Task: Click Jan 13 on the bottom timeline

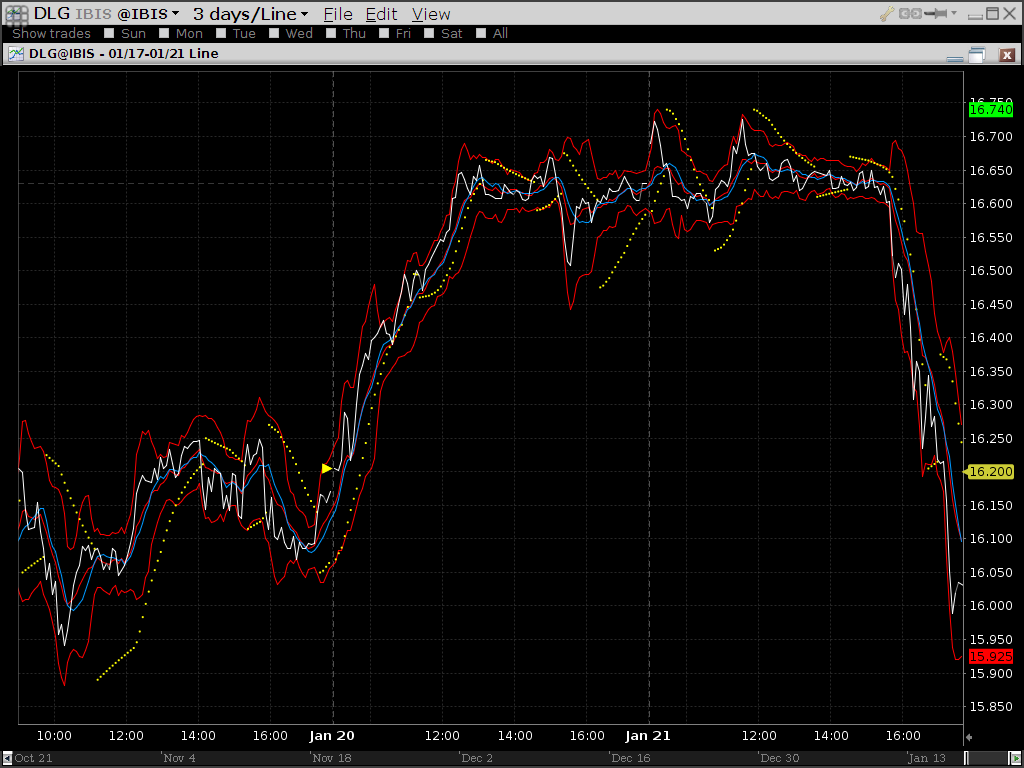Action: pos(927,758)
